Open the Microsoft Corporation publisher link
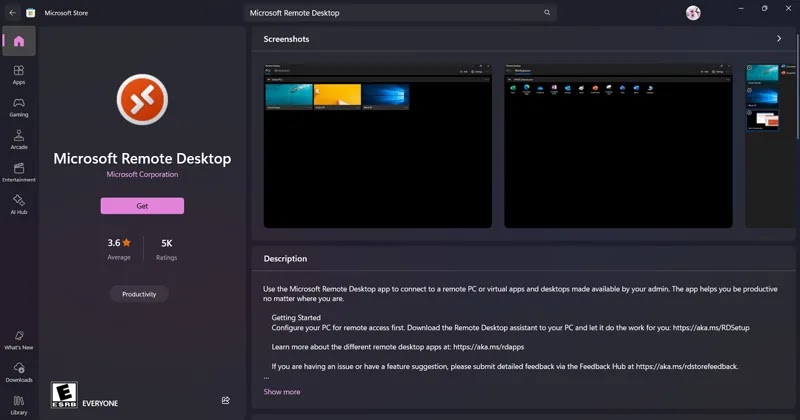800x420 pixels. [x=142, y=174]
